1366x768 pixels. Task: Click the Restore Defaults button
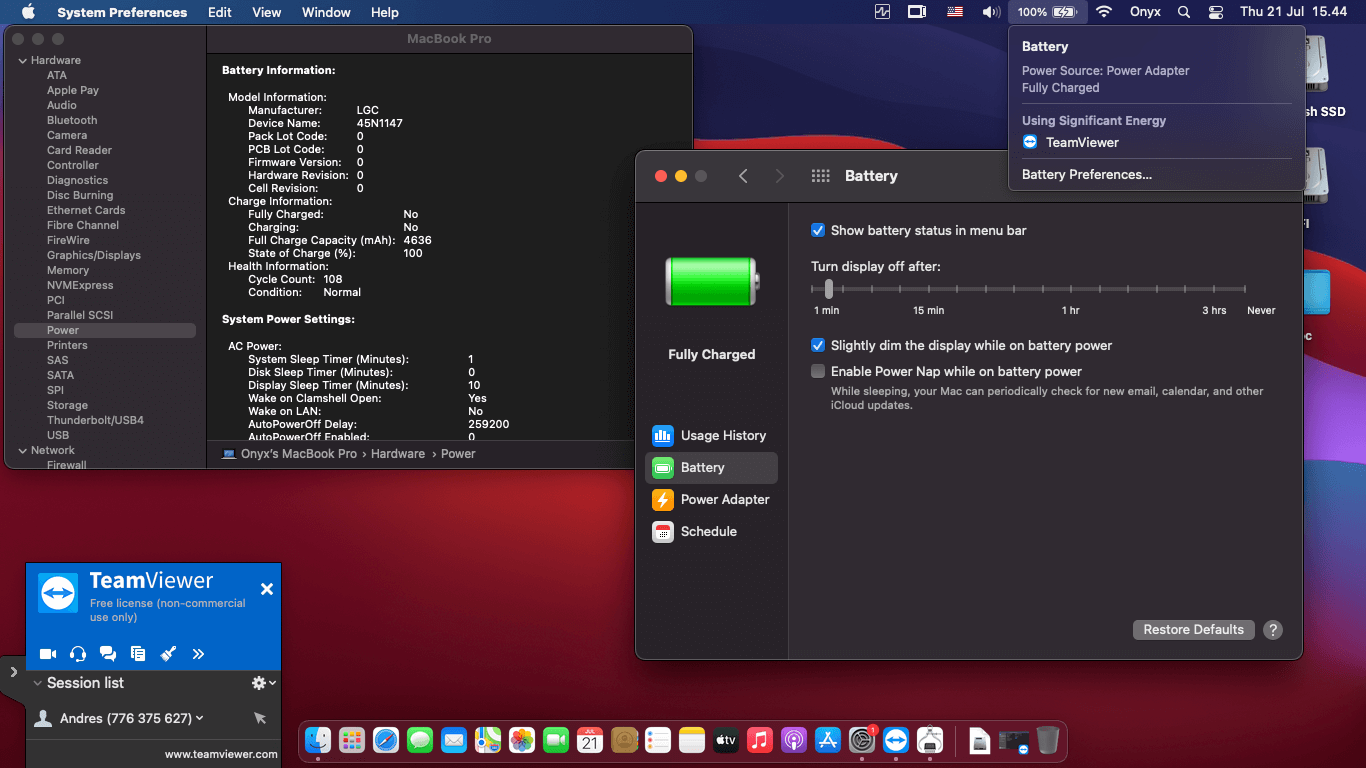[x=1193, y=629]
